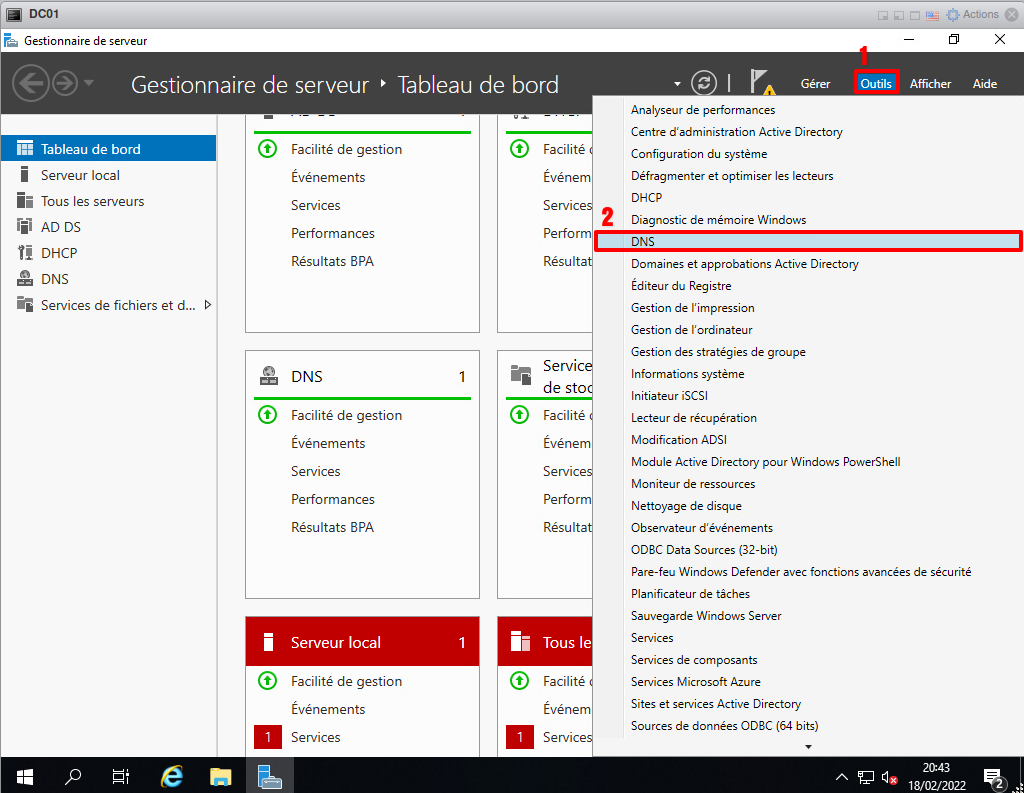Click Résultats BPA in DNS tile
1024x793 pixels.
point(332,527)
